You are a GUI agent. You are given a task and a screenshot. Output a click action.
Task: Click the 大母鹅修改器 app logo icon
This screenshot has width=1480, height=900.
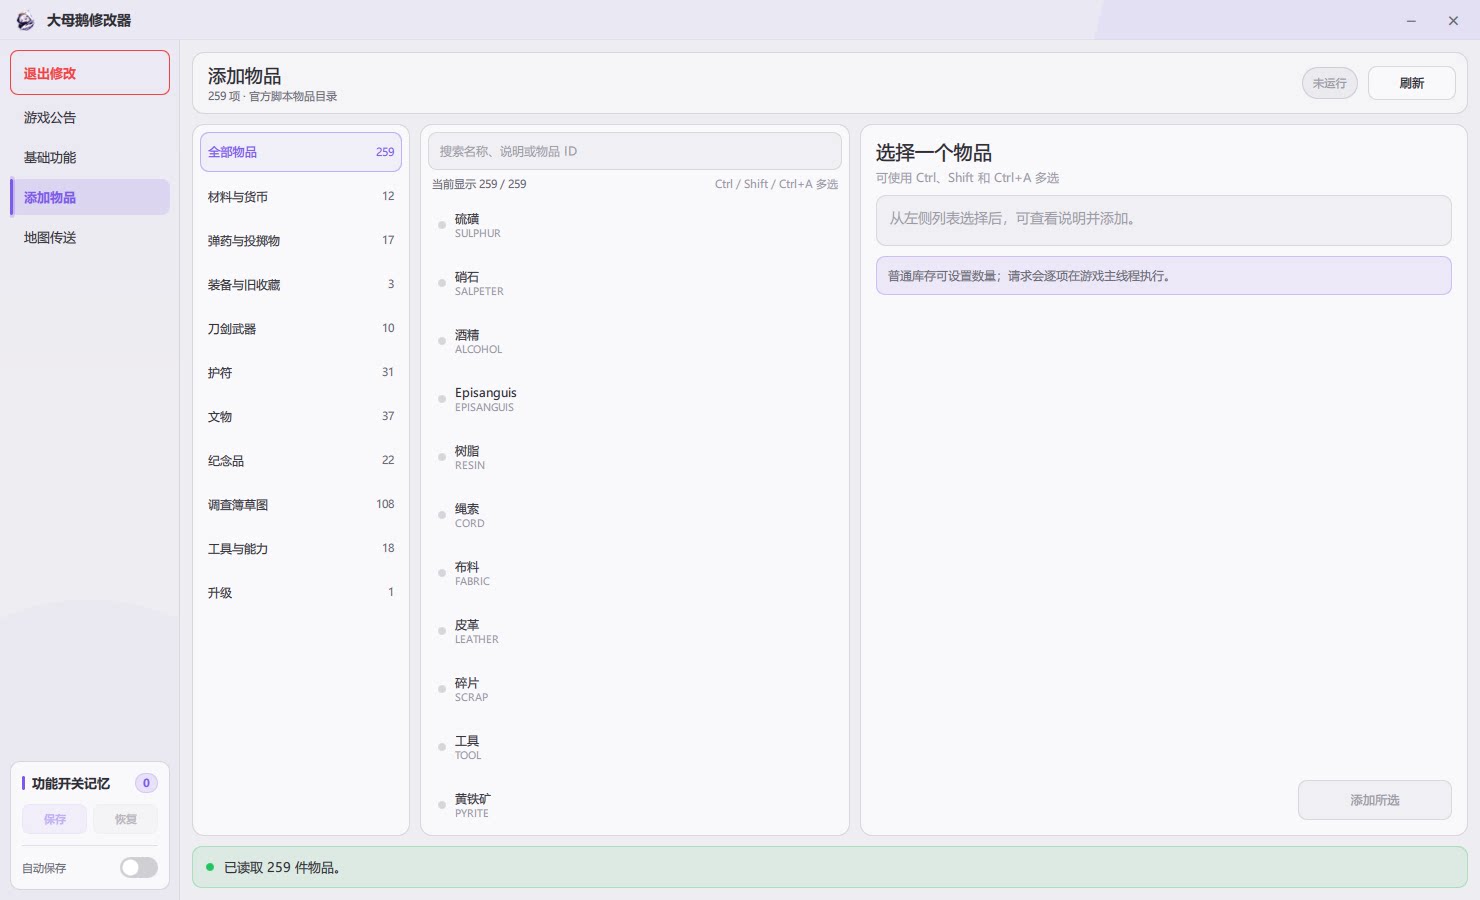click(25, 20)
